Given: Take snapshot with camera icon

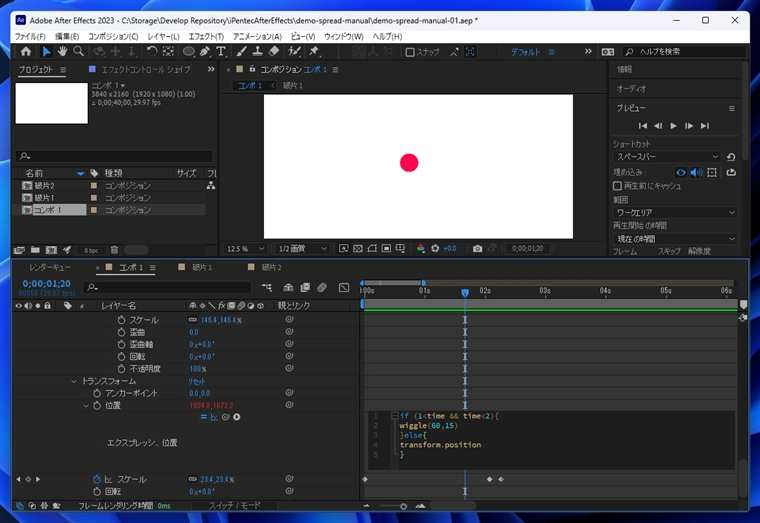Looking at the screenshot, I should pyautogui.click(x=477, y=249).
